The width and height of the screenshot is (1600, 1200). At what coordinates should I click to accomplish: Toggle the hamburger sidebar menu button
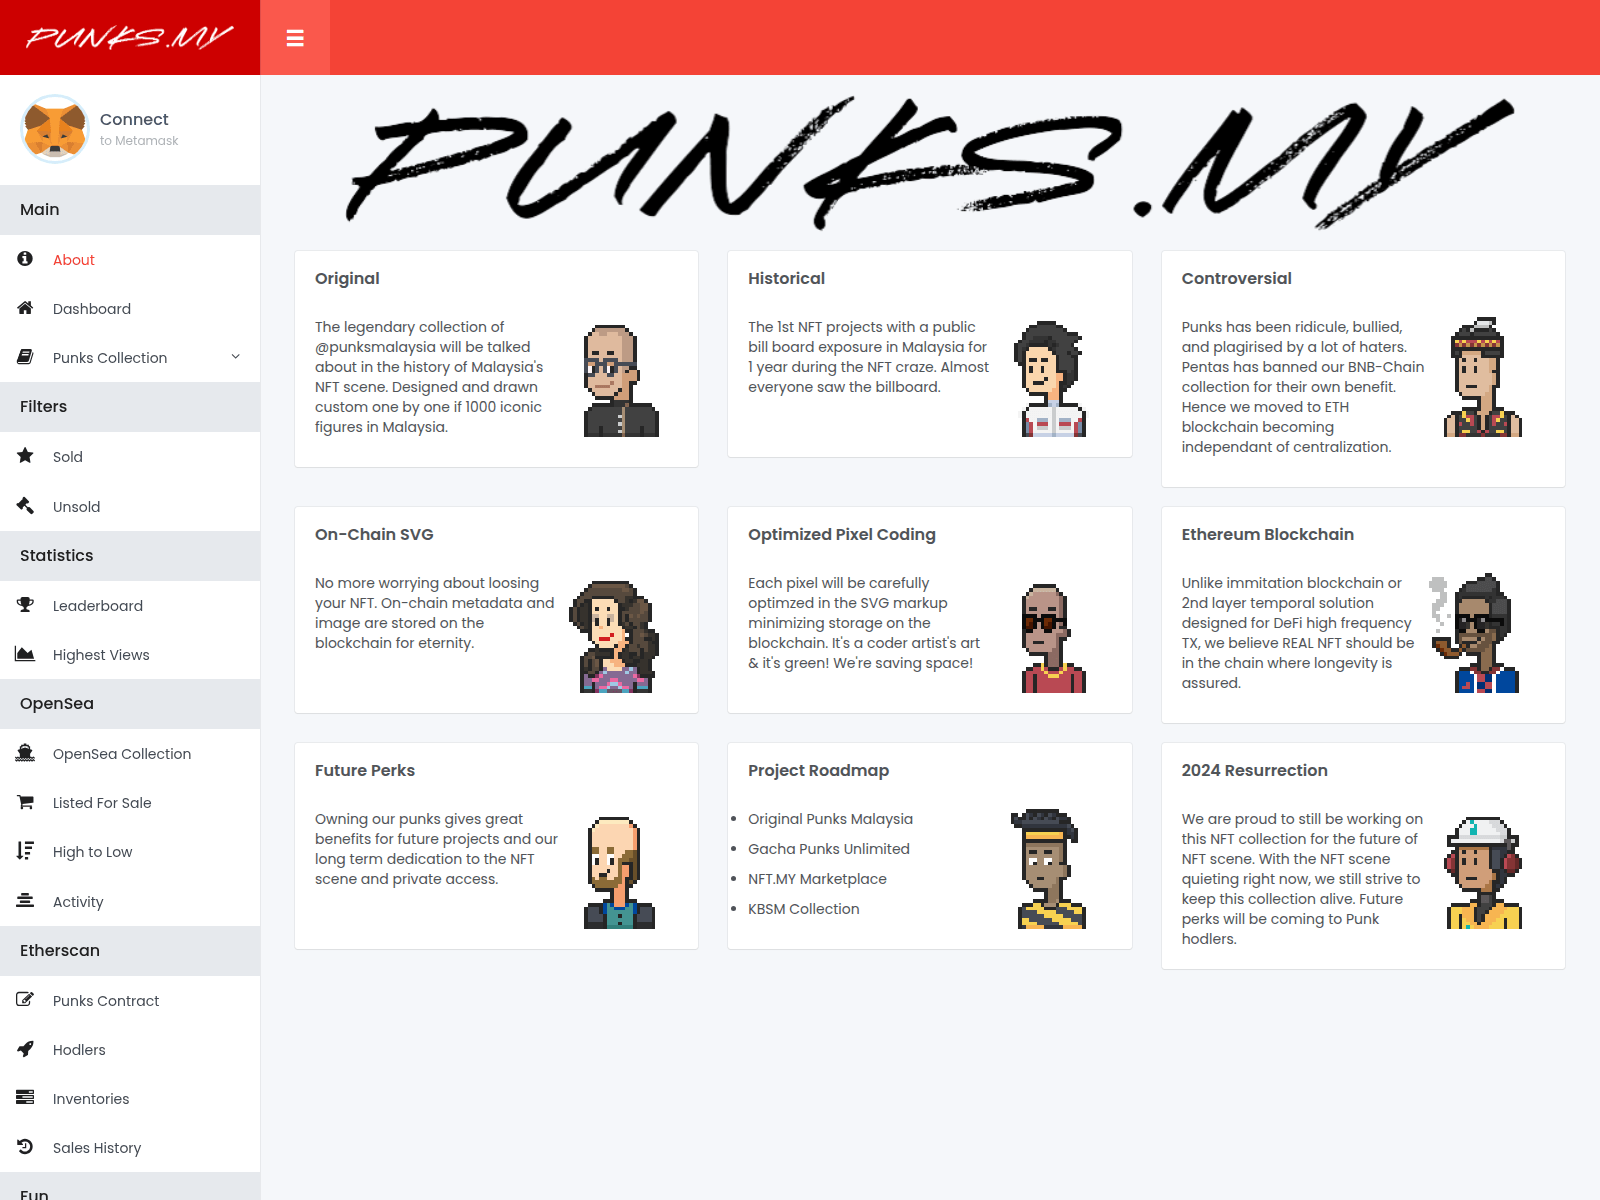point(295,38)
